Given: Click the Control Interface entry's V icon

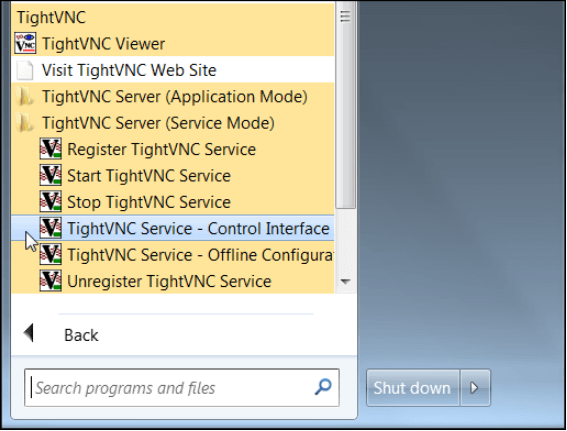Looking at the screenshot, I should click(50, 228).
